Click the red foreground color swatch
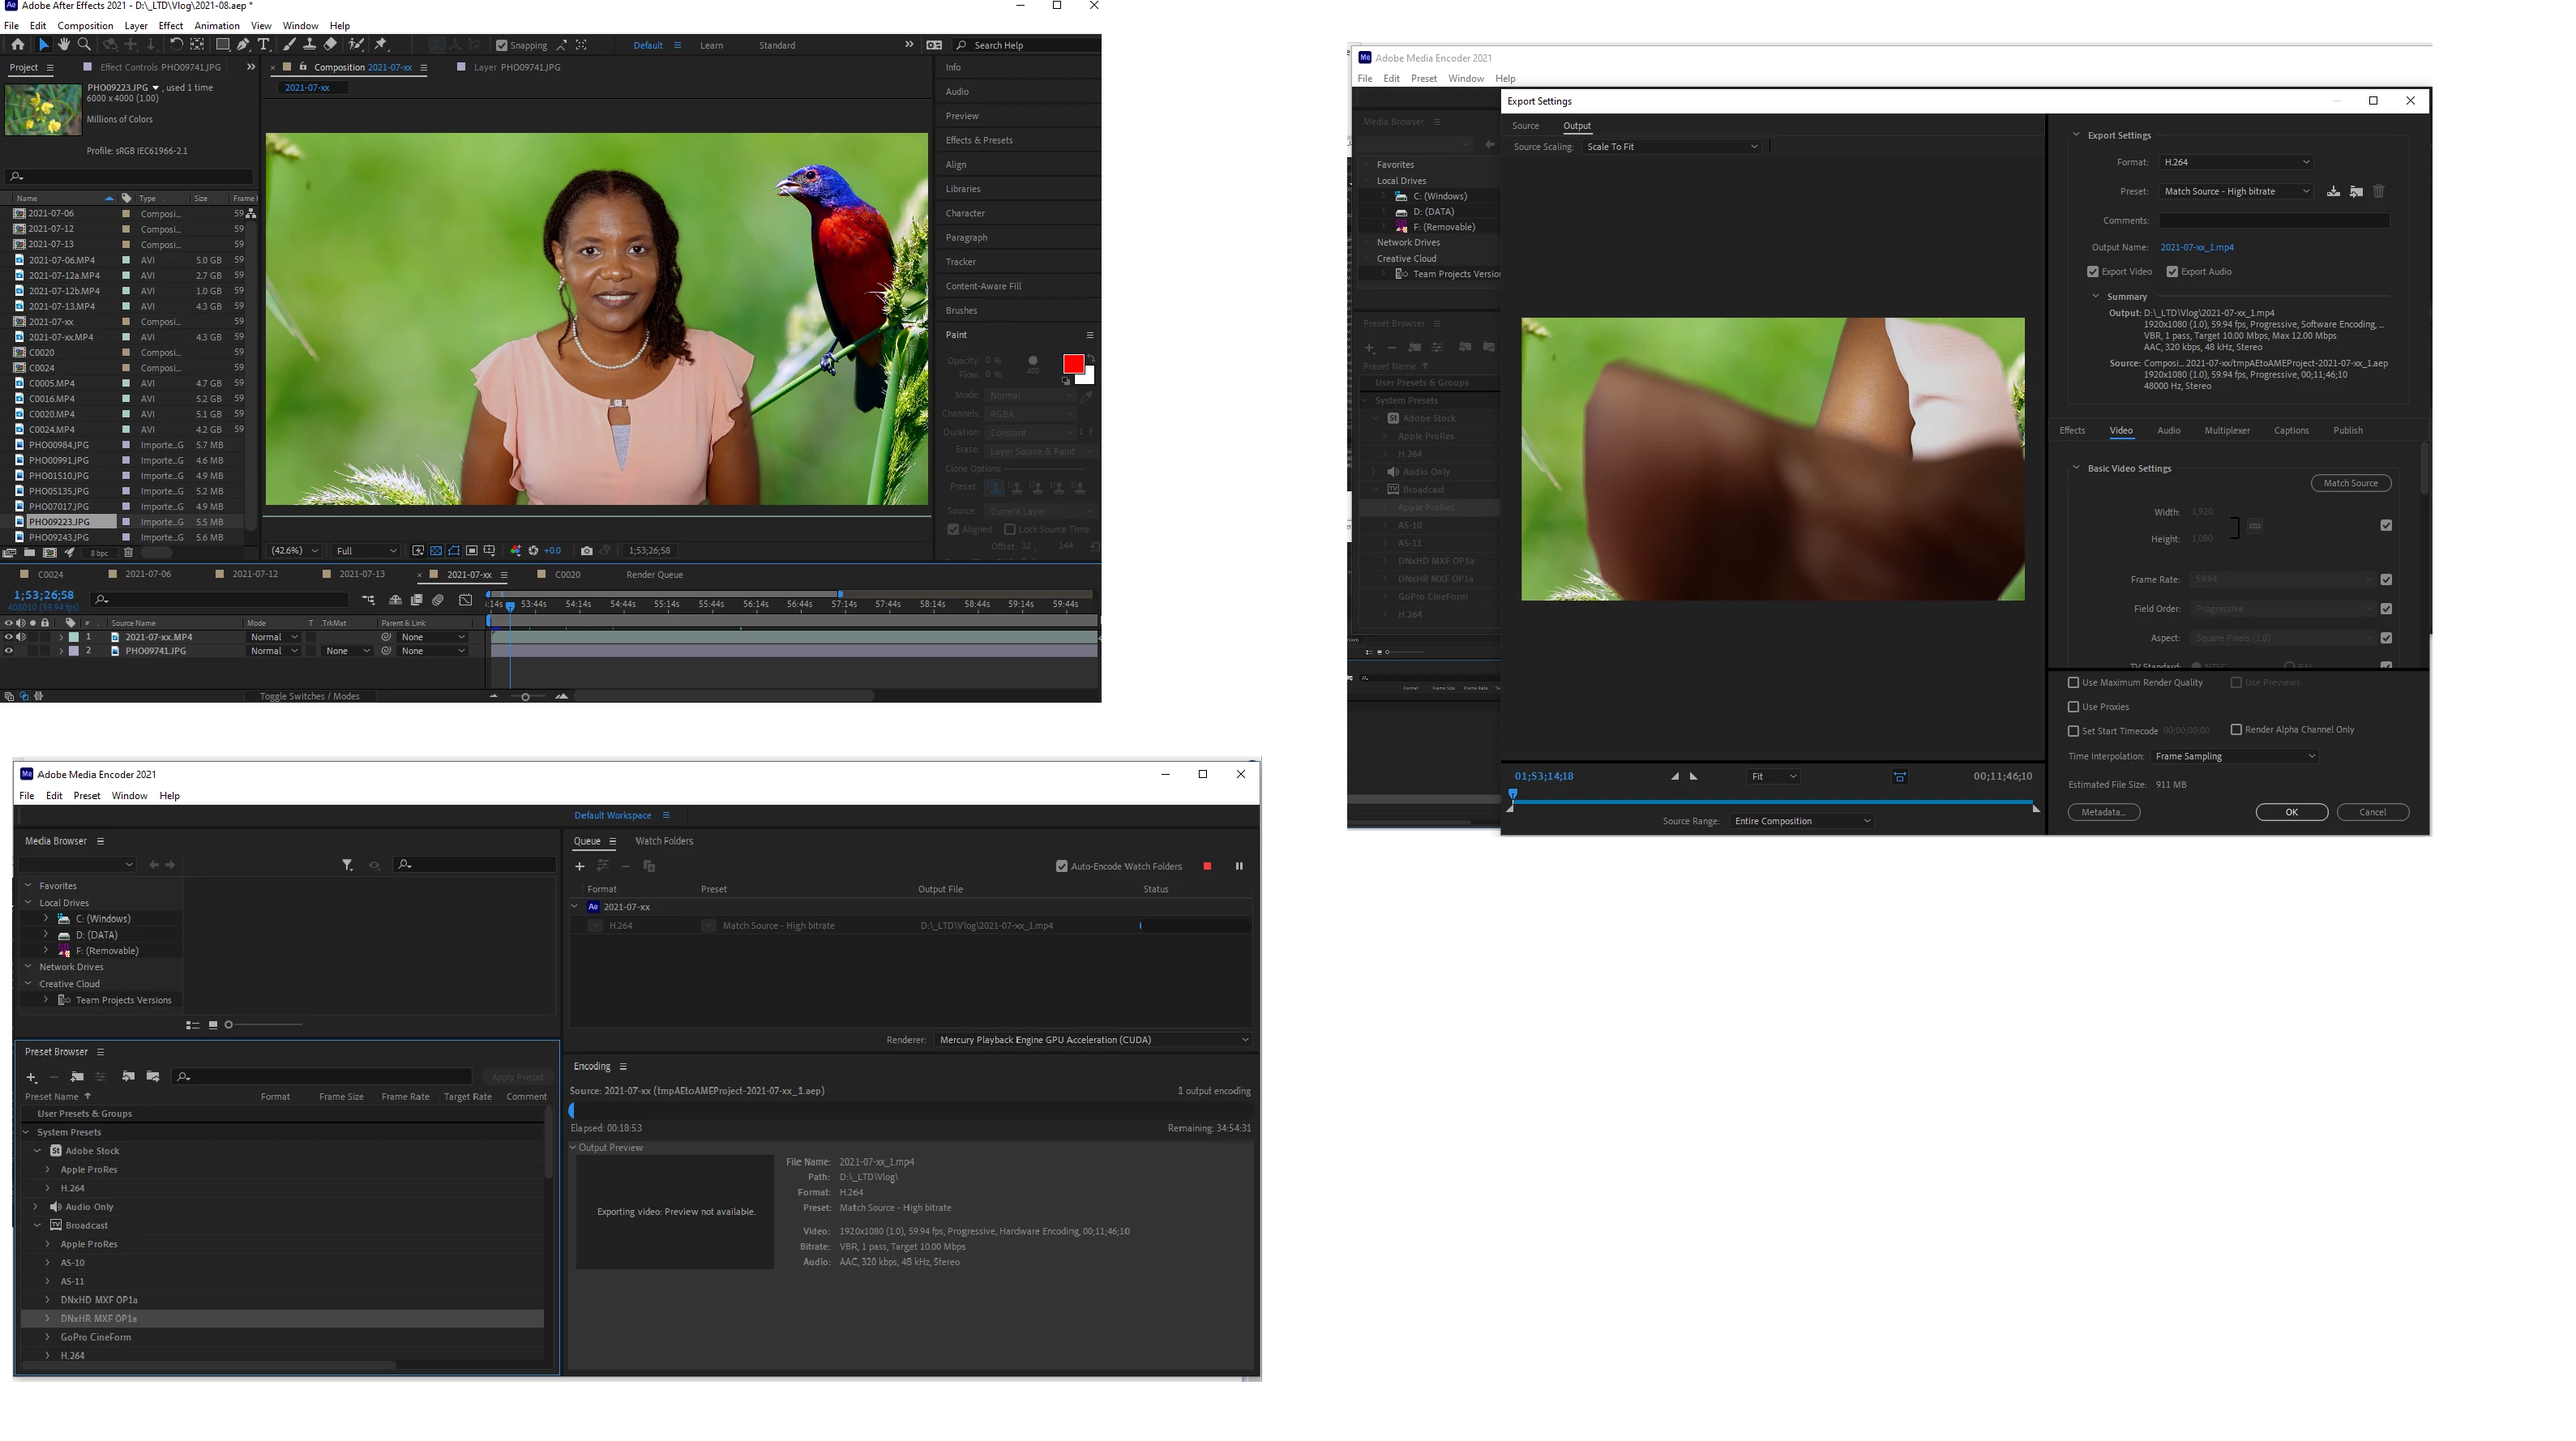 tap(1072, 364)
